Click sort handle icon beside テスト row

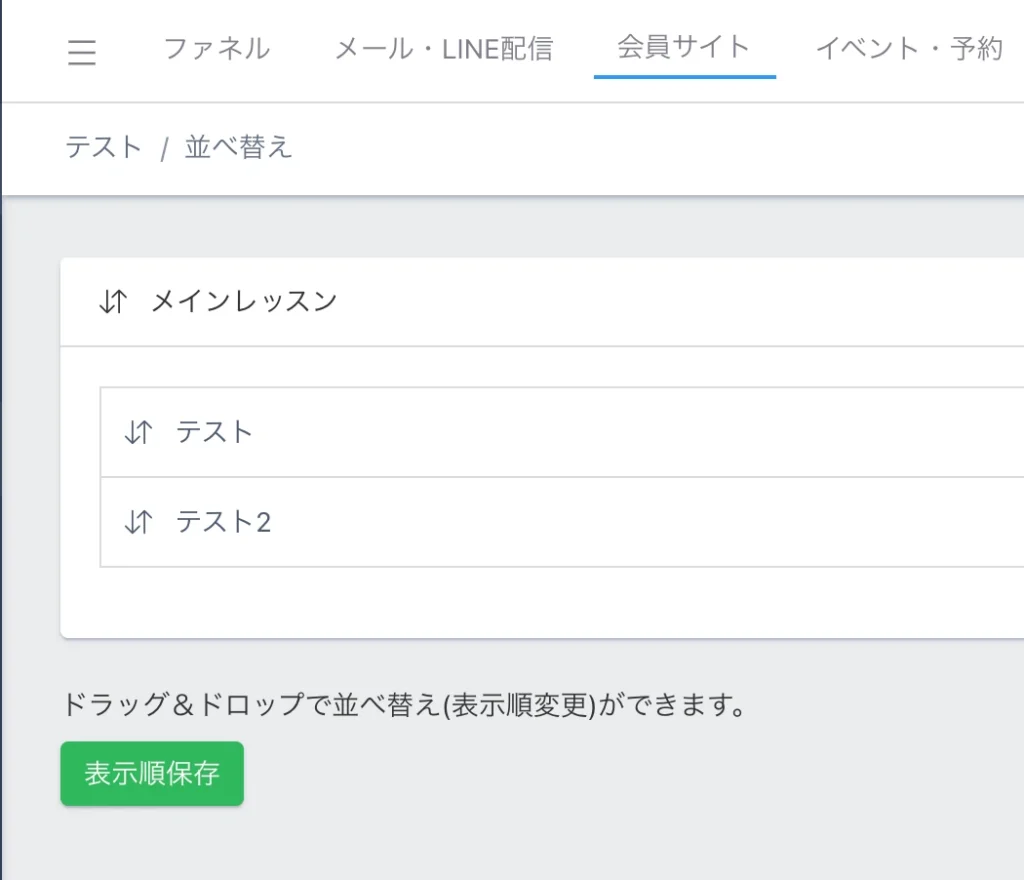point(138,432)
